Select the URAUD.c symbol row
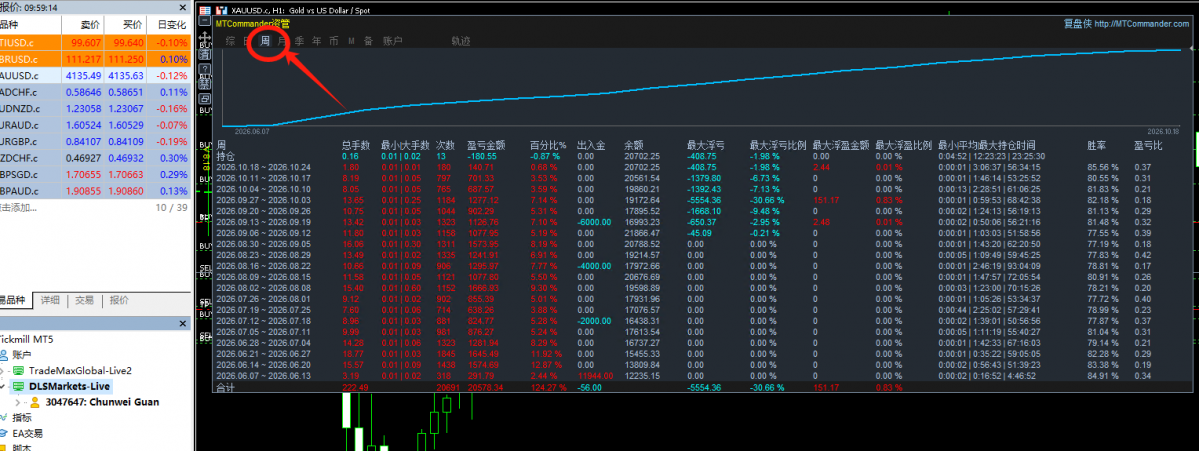This screenshot has height=451, width=1199. pos(95,125)
